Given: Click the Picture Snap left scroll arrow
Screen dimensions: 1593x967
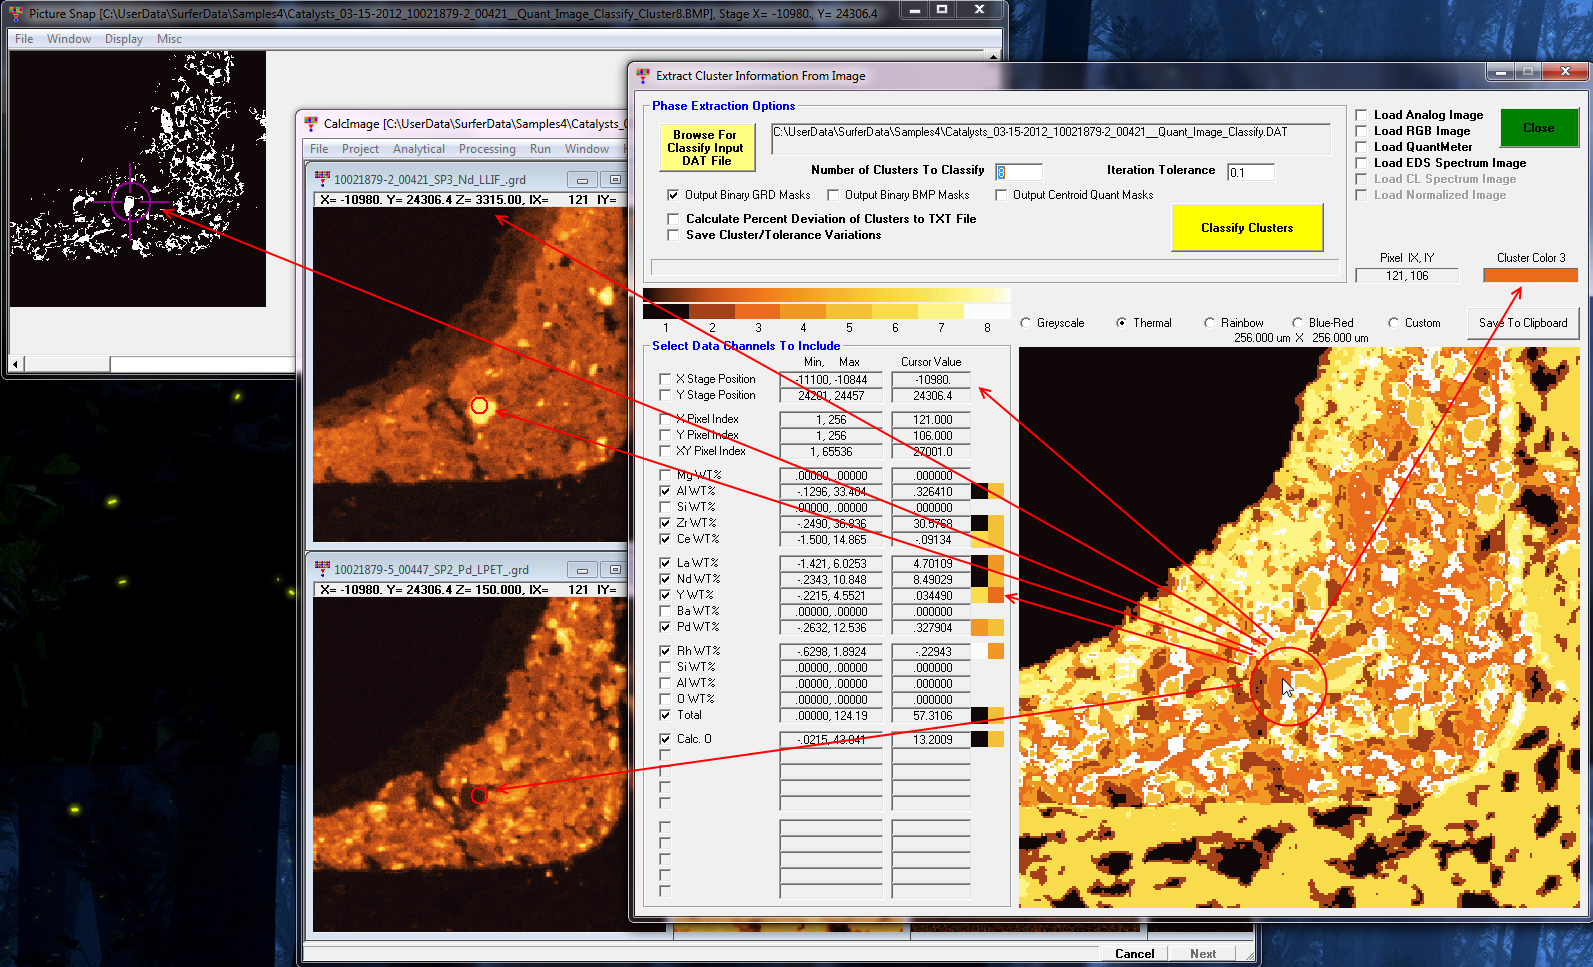Looking at the screenshot, I should (x=16, y=364).
